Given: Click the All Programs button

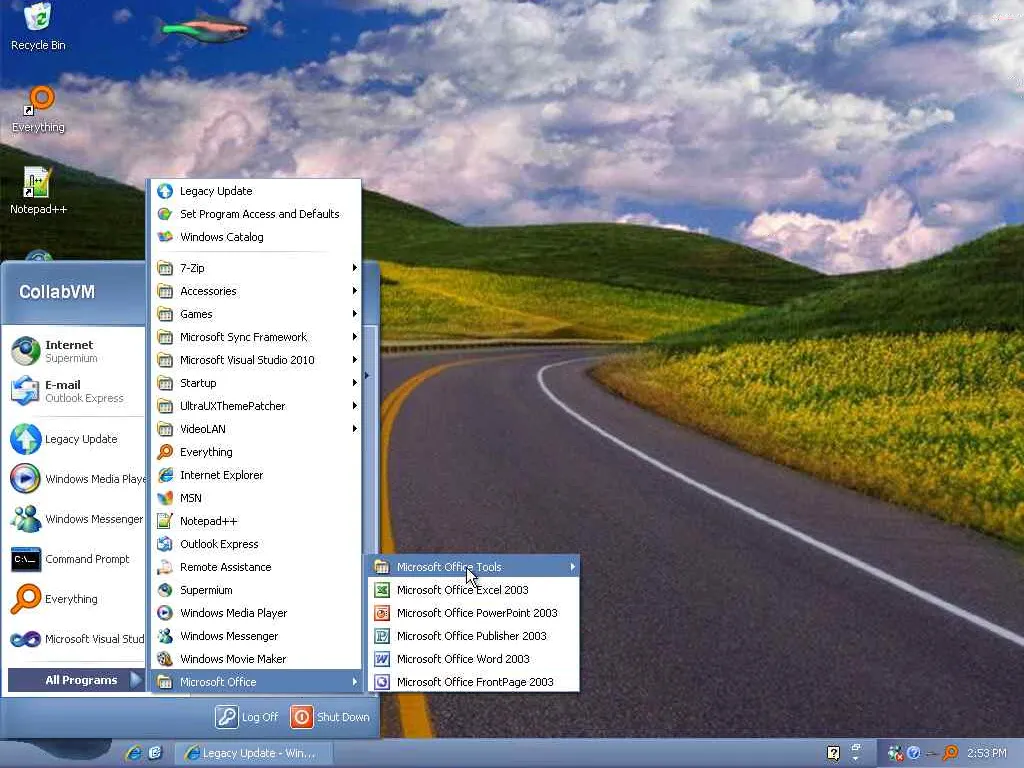Looking at the screenshot, I should tap(76, 680).
